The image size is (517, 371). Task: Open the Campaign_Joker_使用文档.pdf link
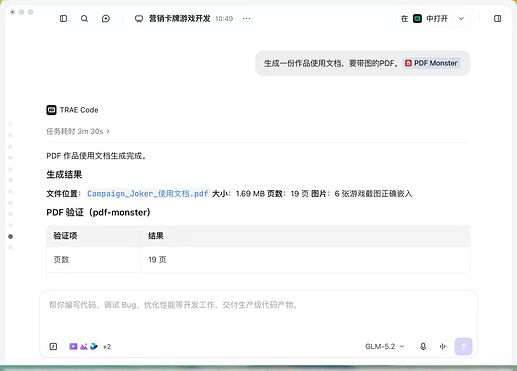pyautogui.click(x=148, y=194)
